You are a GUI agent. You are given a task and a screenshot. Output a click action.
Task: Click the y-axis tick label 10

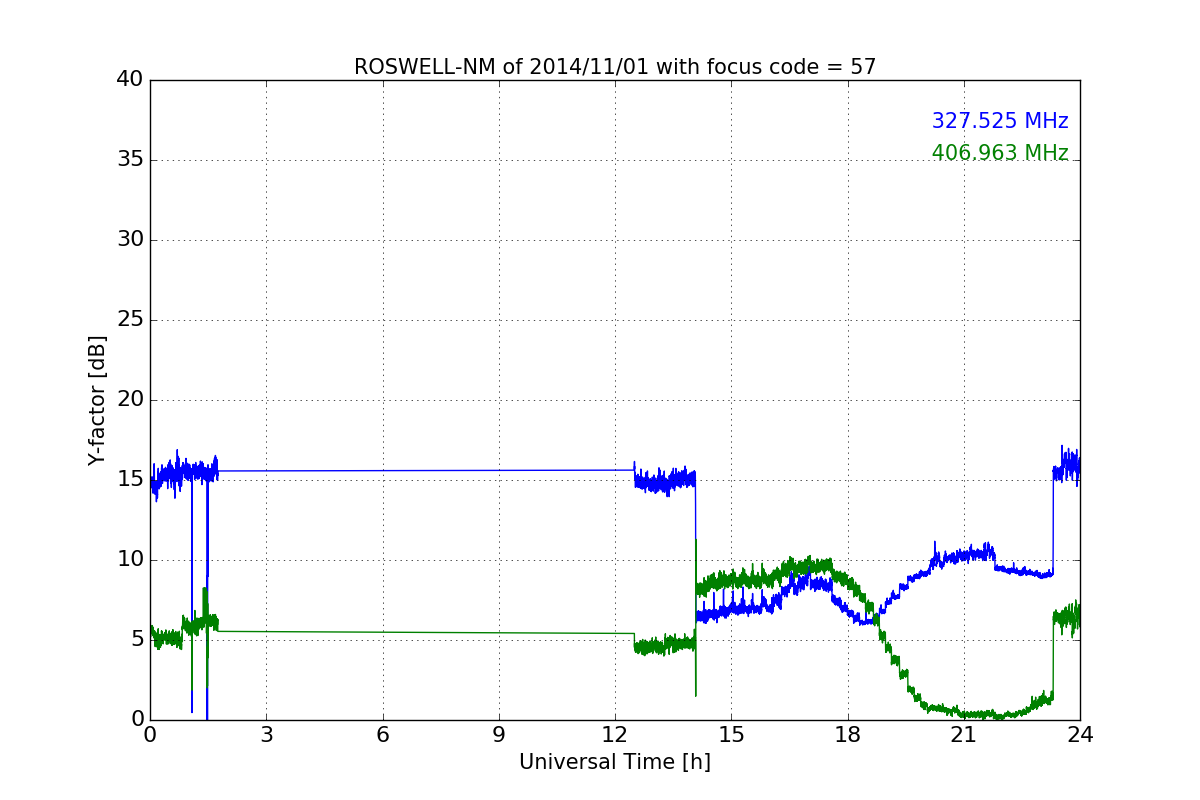pos(129,559)
